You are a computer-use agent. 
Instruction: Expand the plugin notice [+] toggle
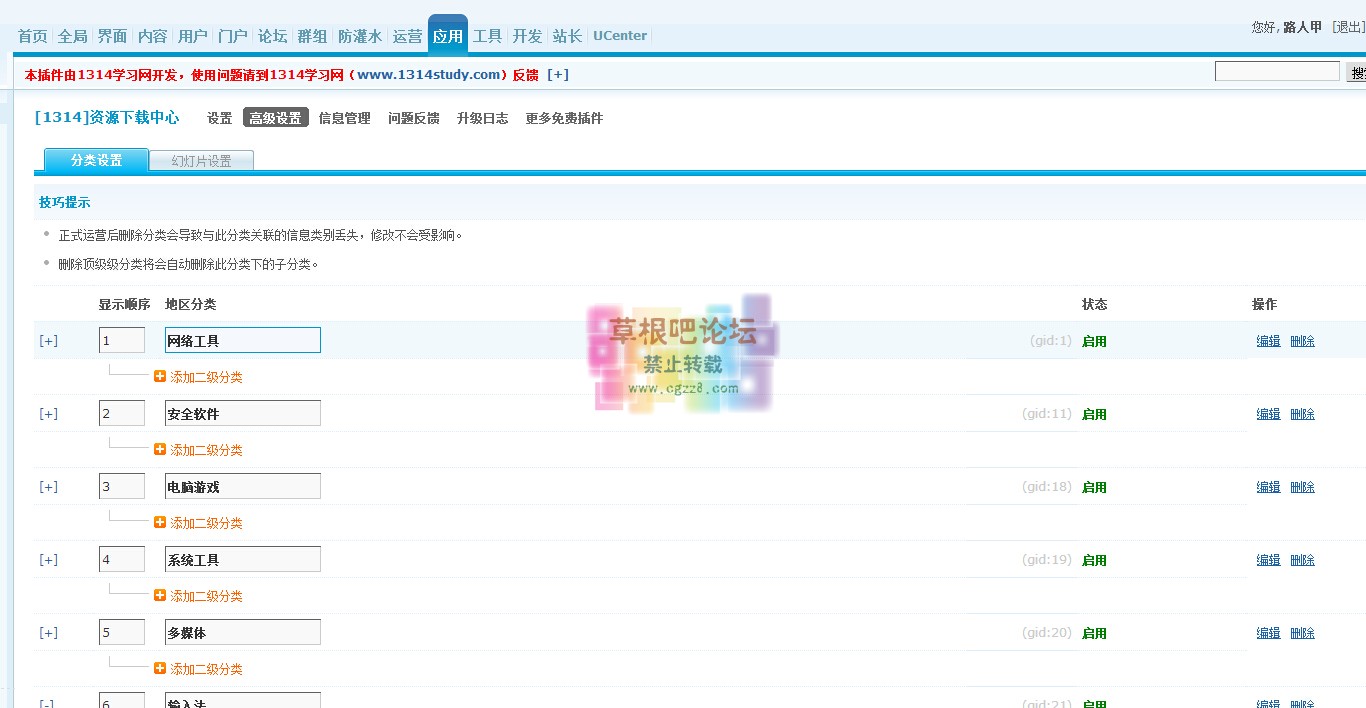(558, 75)
